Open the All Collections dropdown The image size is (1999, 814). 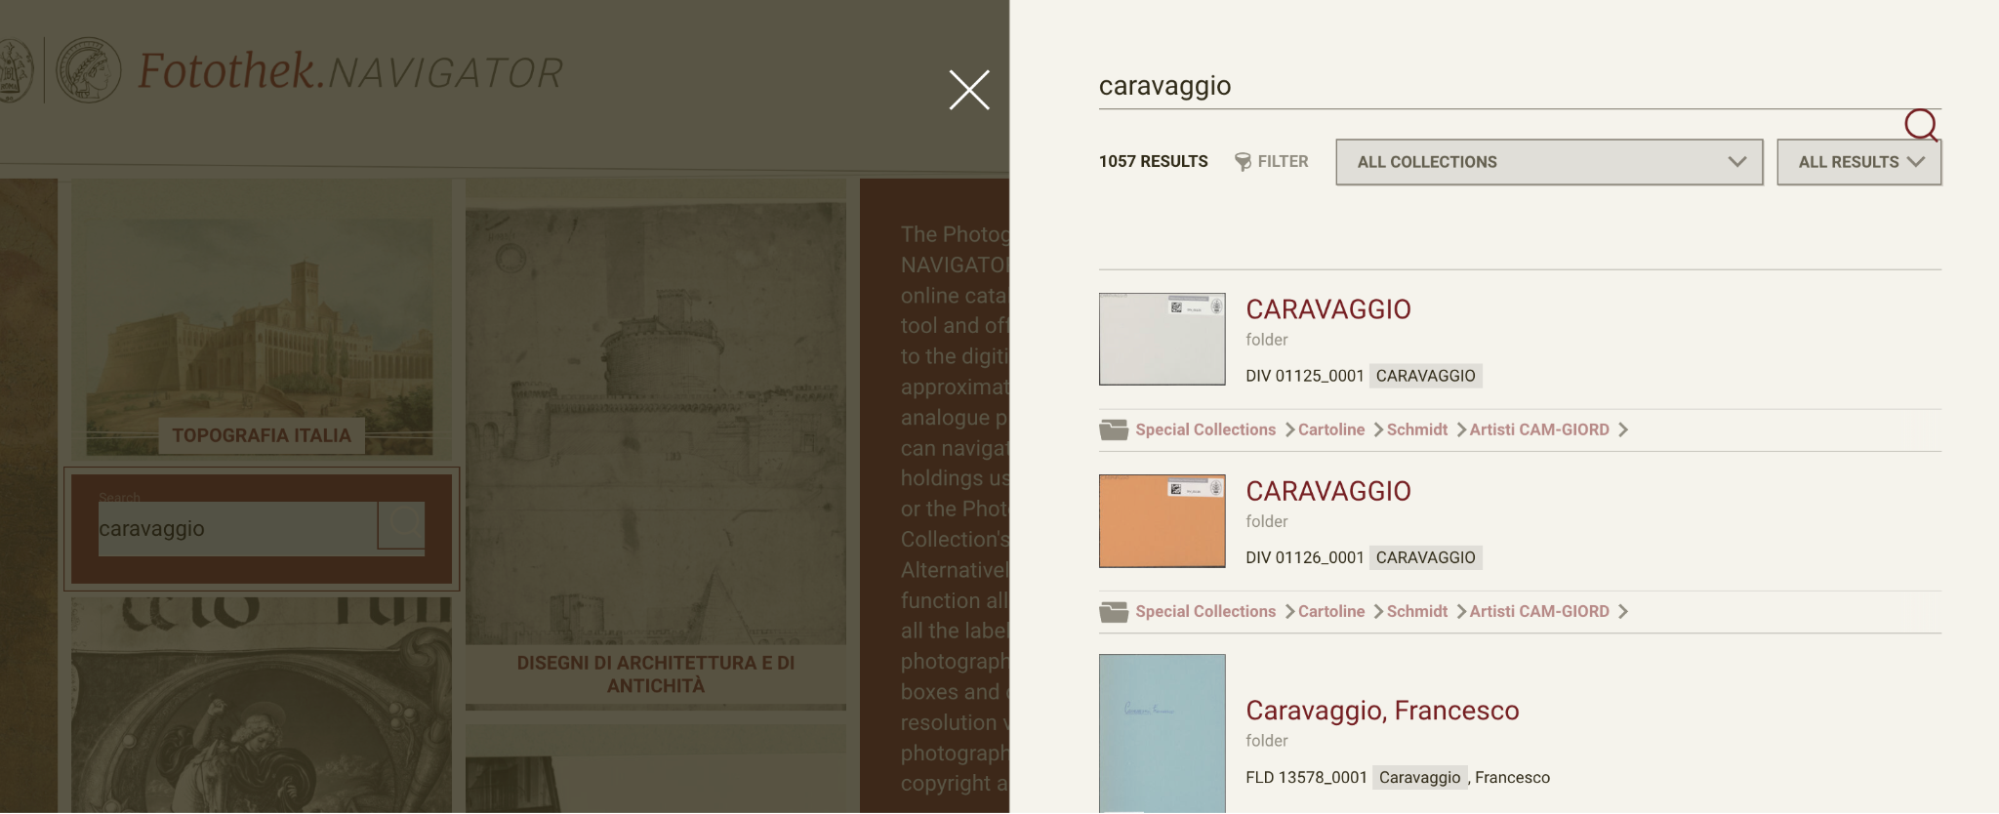click(1549, 162)
